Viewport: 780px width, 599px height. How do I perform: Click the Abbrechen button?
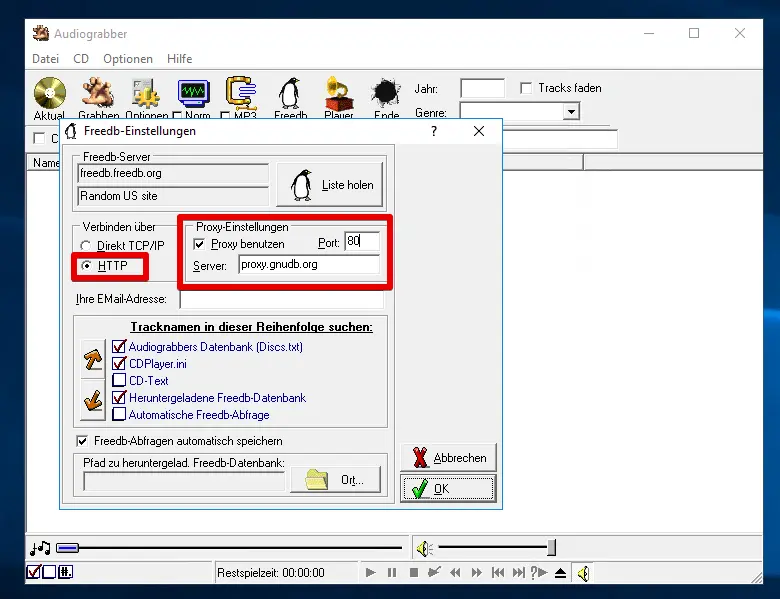448,457
